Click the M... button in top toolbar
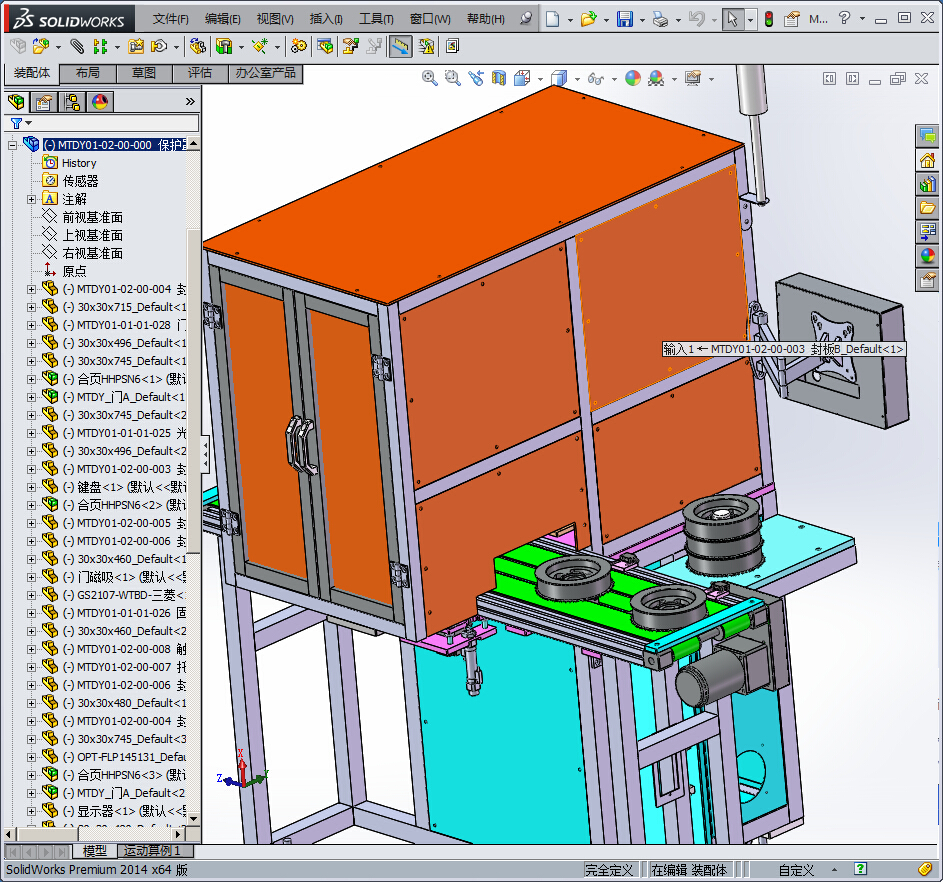 818,19
